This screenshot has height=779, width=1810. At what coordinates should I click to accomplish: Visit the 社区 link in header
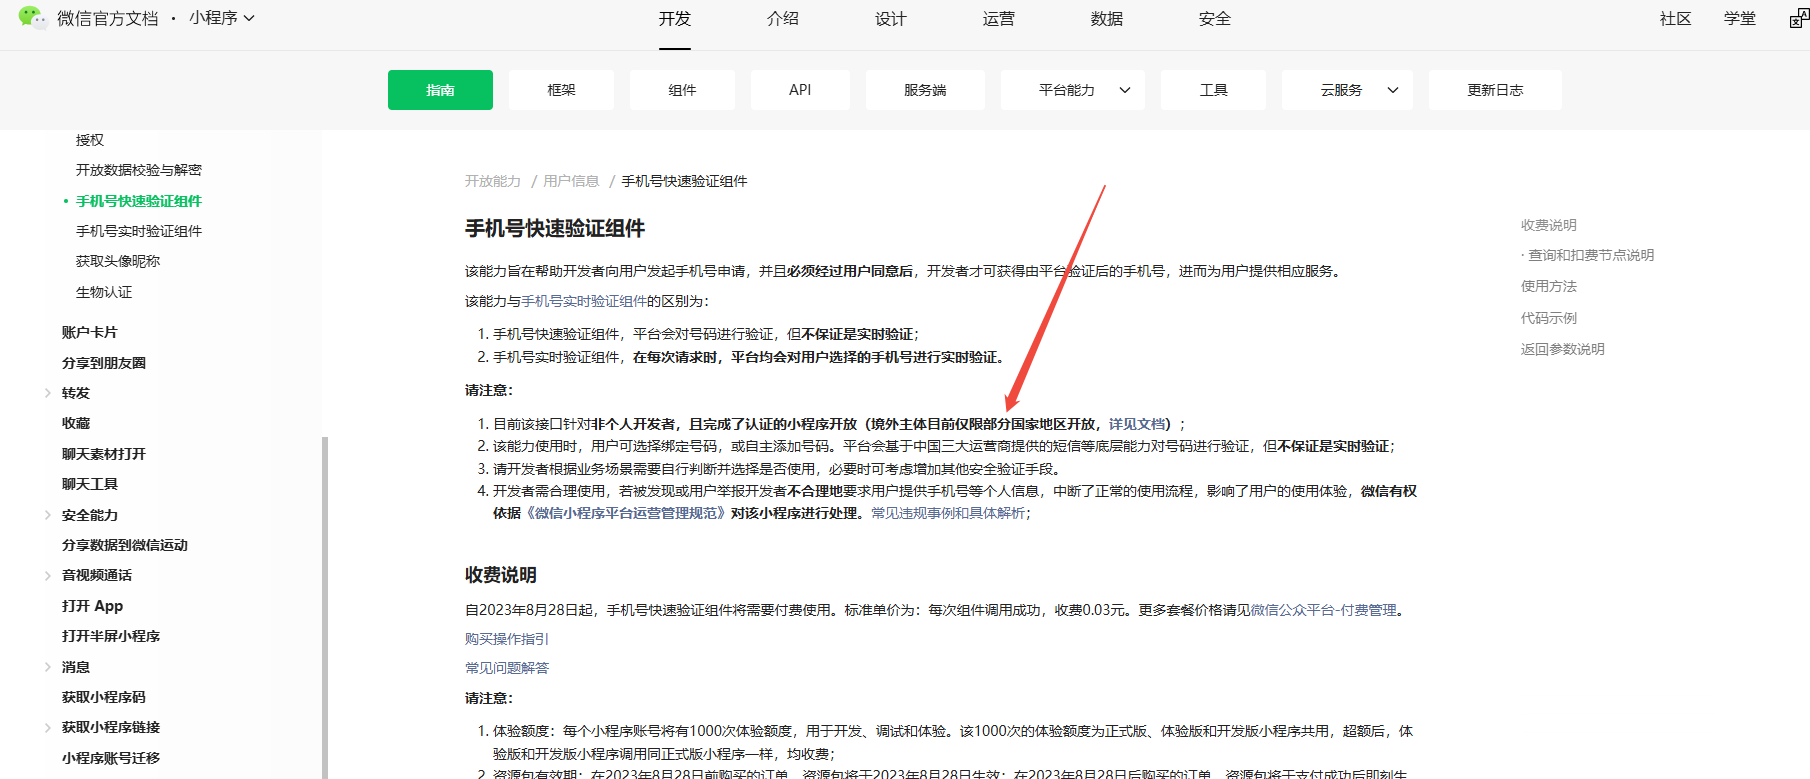coord(1676,19)
